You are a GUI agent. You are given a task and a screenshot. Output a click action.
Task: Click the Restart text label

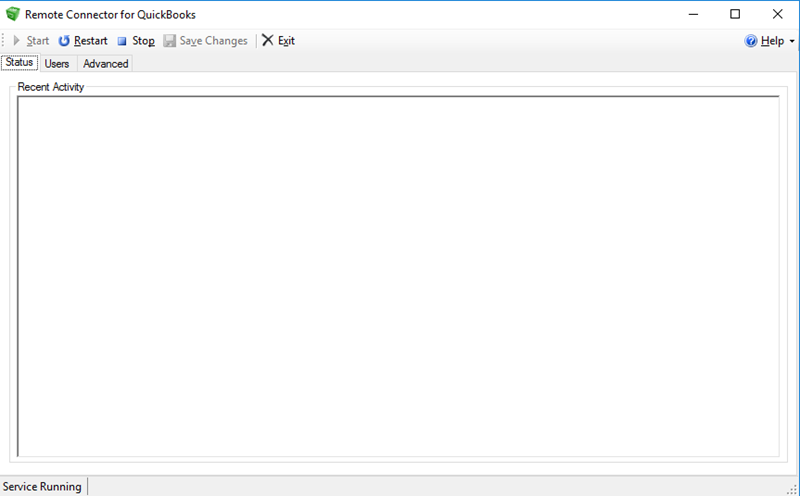click(x=91, y=41)
